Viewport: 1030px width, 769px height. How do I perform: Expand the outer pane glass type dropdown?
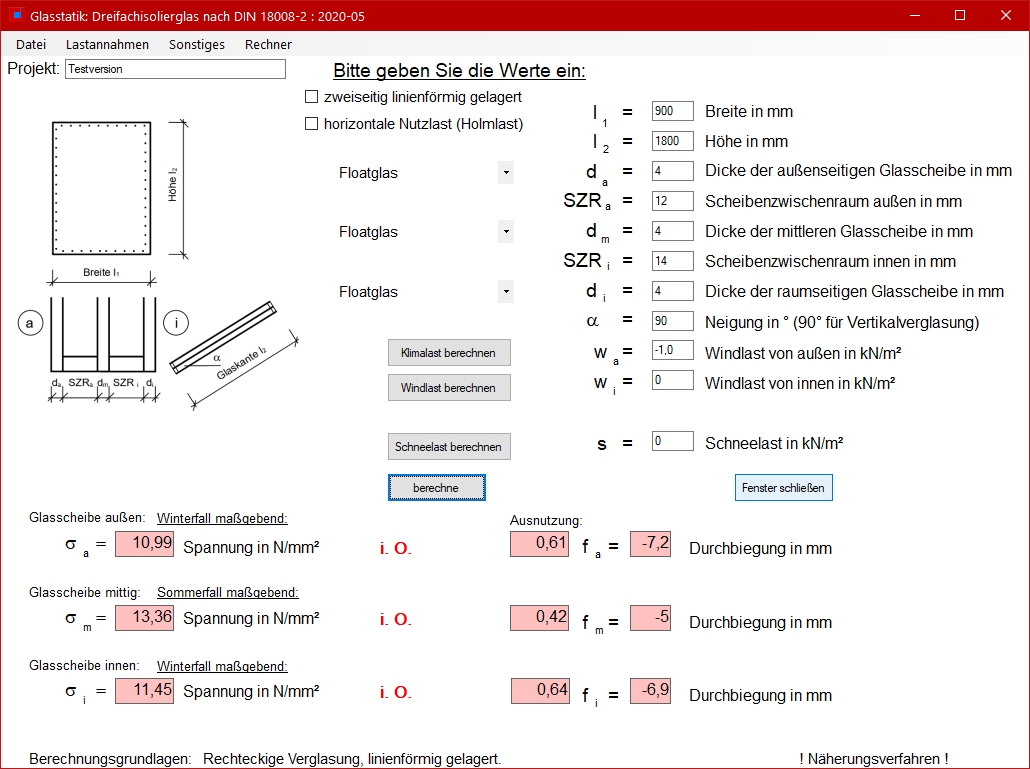tap(506, 173)
